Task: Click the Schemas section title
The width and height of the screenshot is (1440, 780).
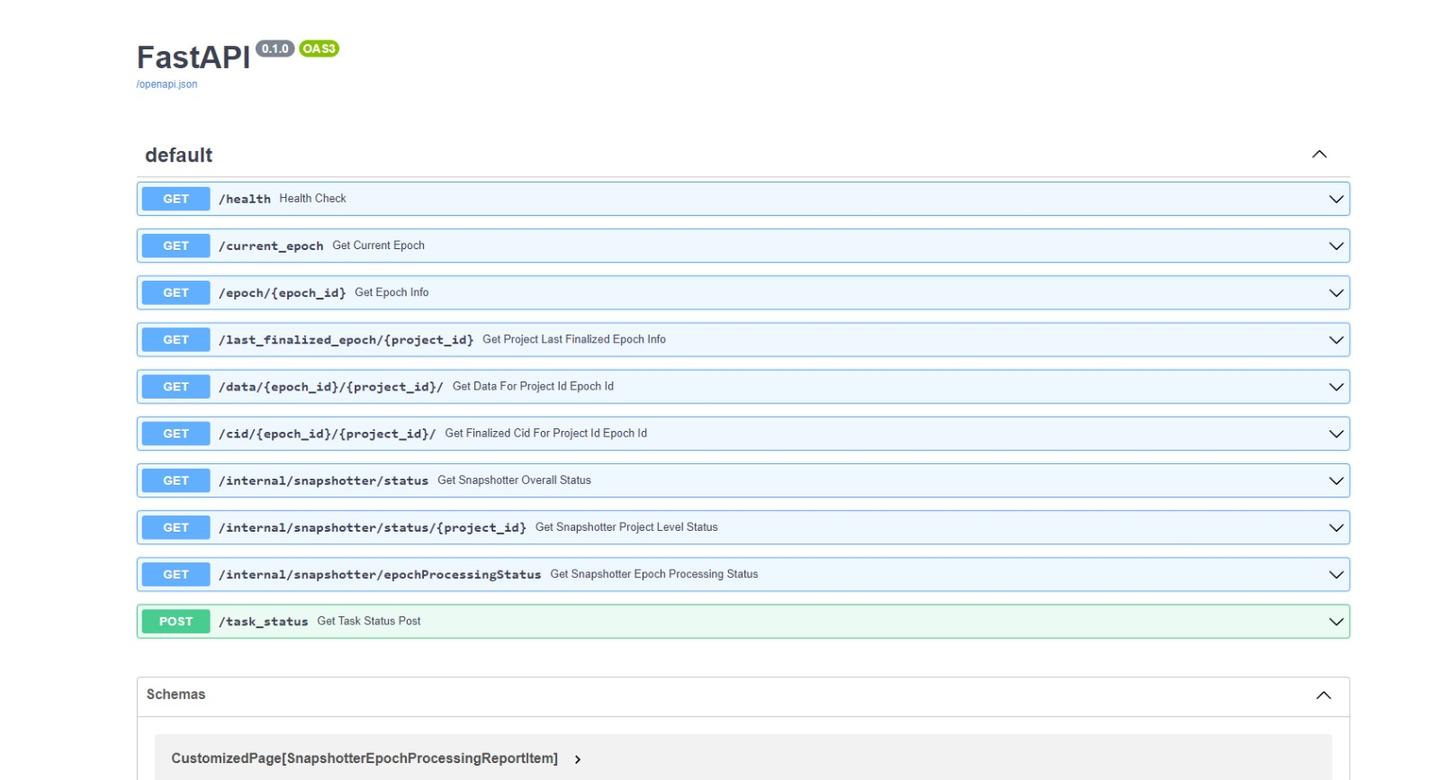Action: [176, 694]
